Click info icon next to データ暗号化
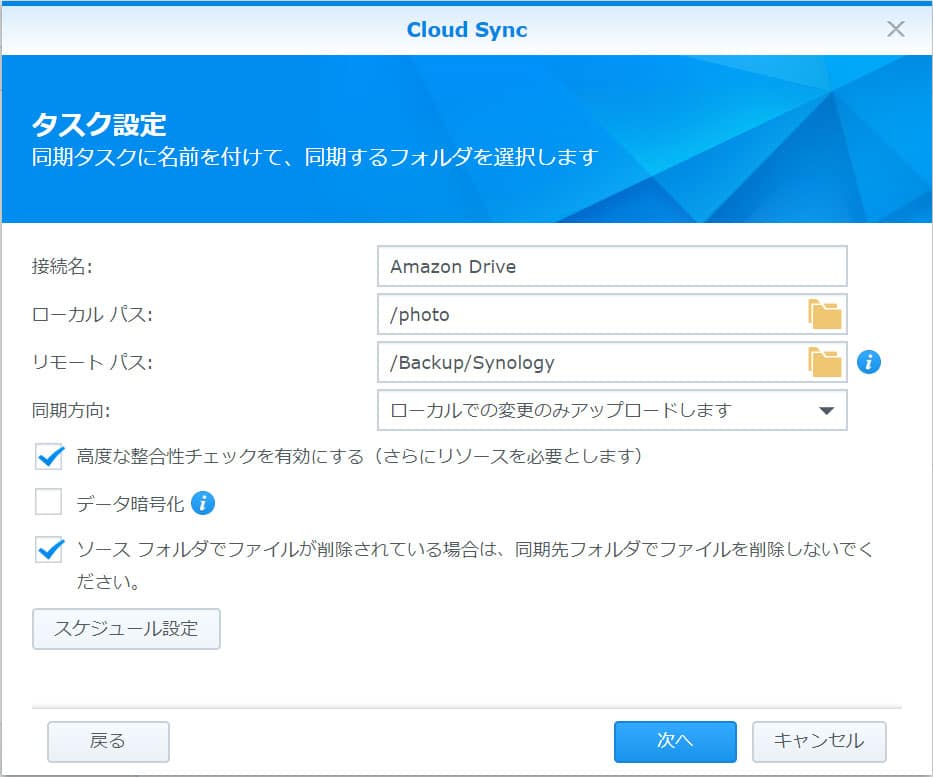 203,503
